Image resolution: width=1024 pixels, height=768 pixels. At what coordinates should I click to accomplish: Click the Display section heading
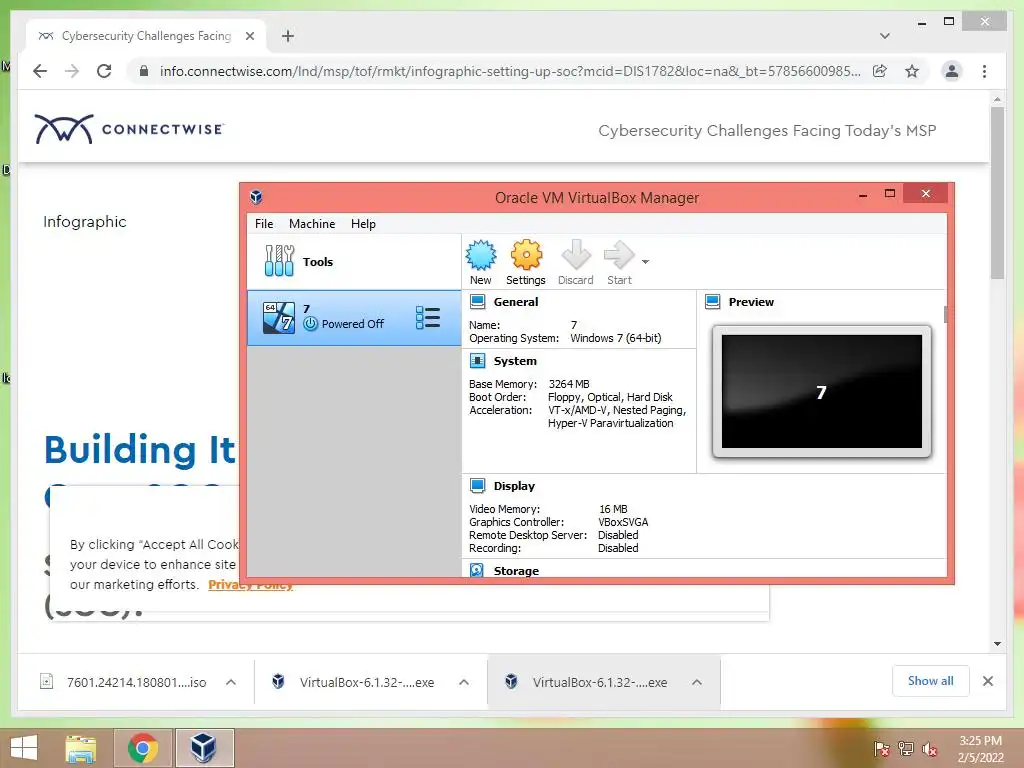click(x=514, y=486)
